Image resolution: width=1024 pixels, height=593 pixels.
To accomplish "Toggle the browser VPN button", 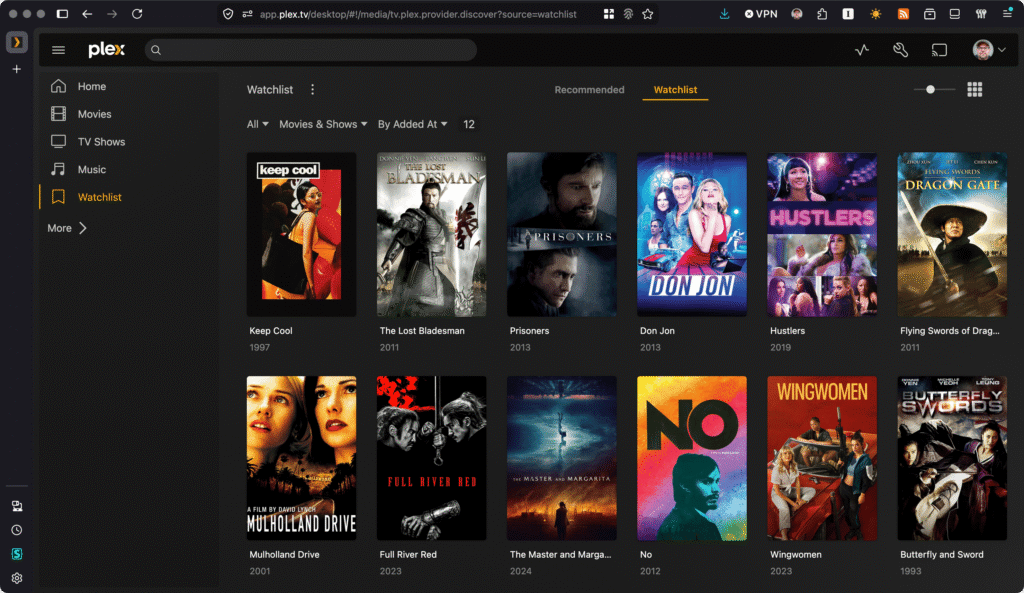I will coord(761,14).
